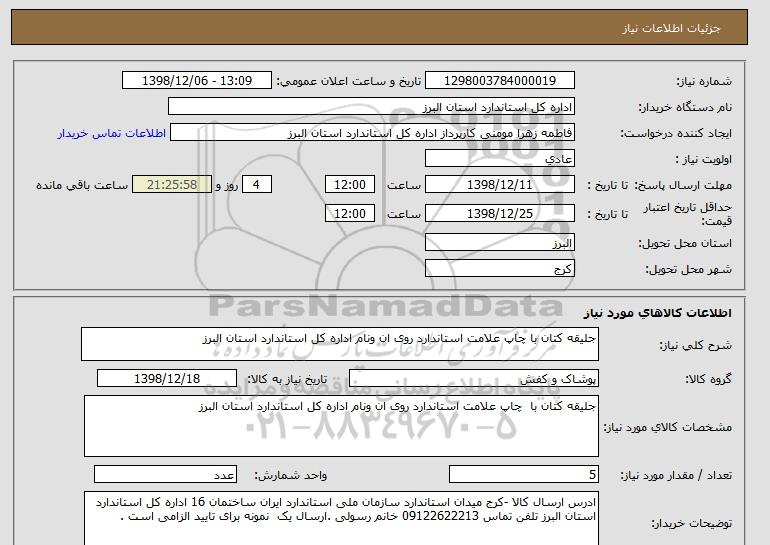Click the countdown timer 21:25:58
This screenshot has height=545, width=770.
(x=172, y=185)
